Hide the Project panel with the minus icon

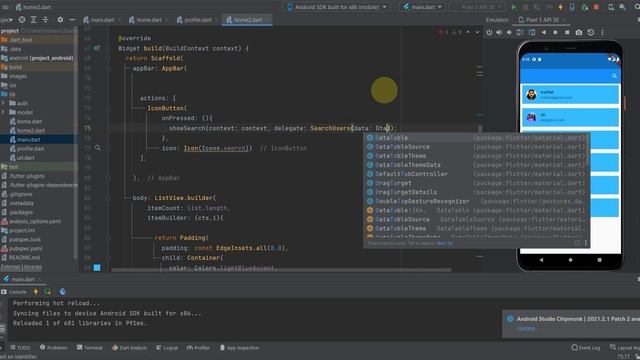click(72, 20)
